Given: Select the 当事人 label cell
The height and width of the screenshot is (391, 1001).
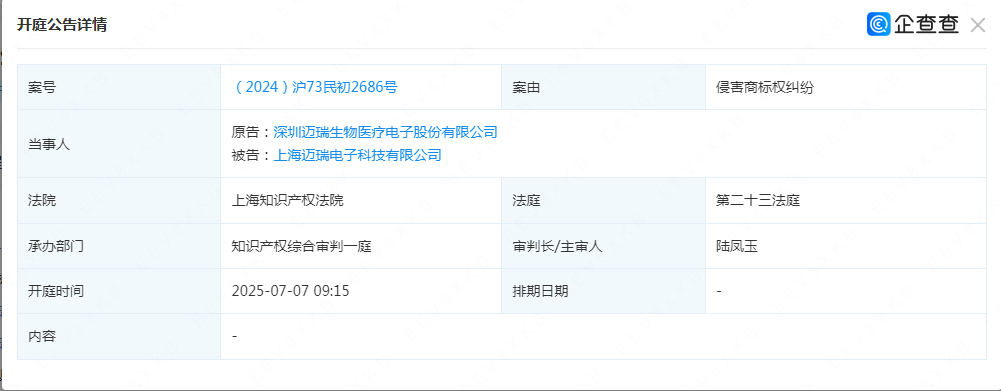Looking at the screenshot, I should coord(119,144).
